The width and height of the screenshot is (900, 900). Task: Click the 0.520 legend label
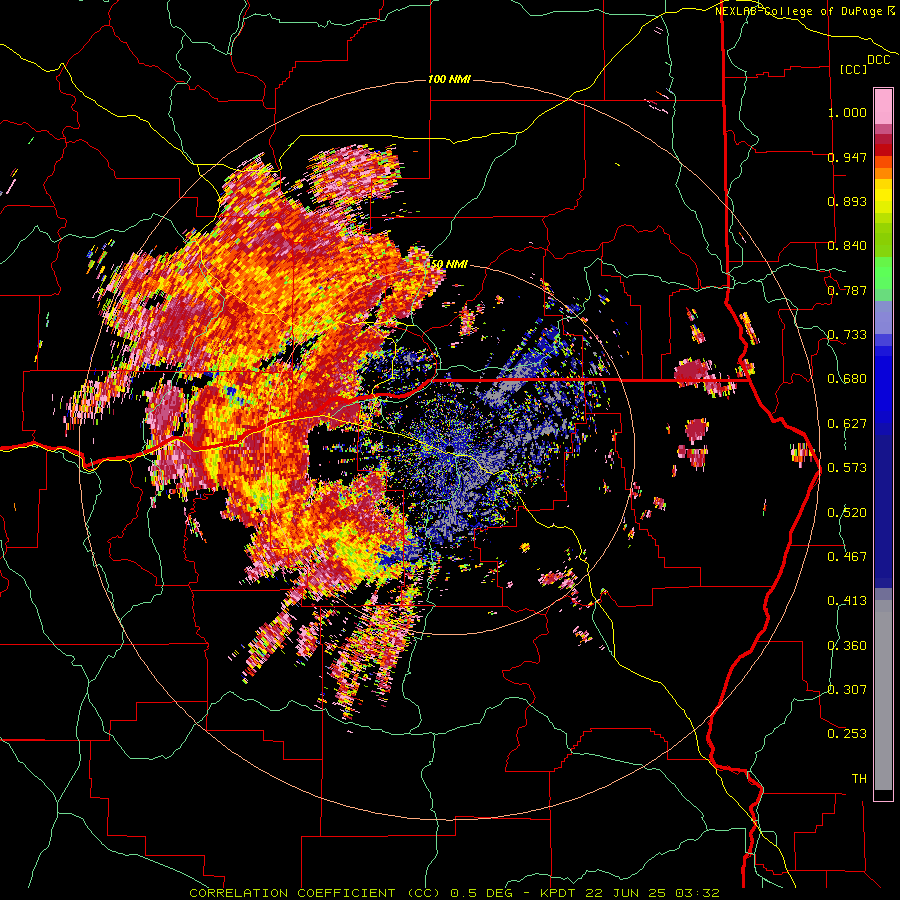(847, 513)
